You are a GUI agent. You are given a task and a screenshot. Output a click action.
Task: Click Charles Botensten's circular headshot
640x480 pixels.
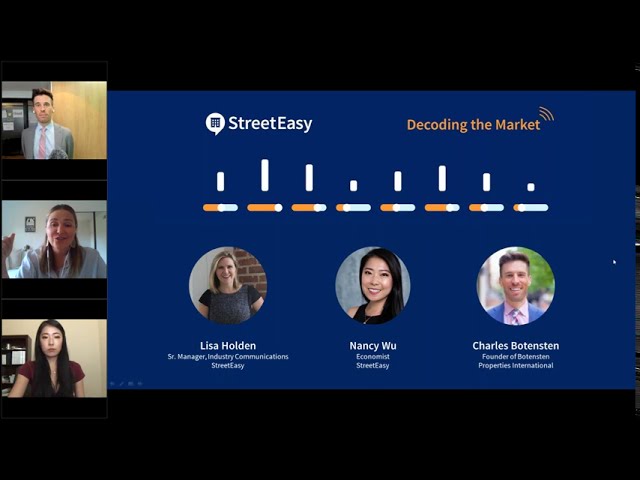(516, 285)
